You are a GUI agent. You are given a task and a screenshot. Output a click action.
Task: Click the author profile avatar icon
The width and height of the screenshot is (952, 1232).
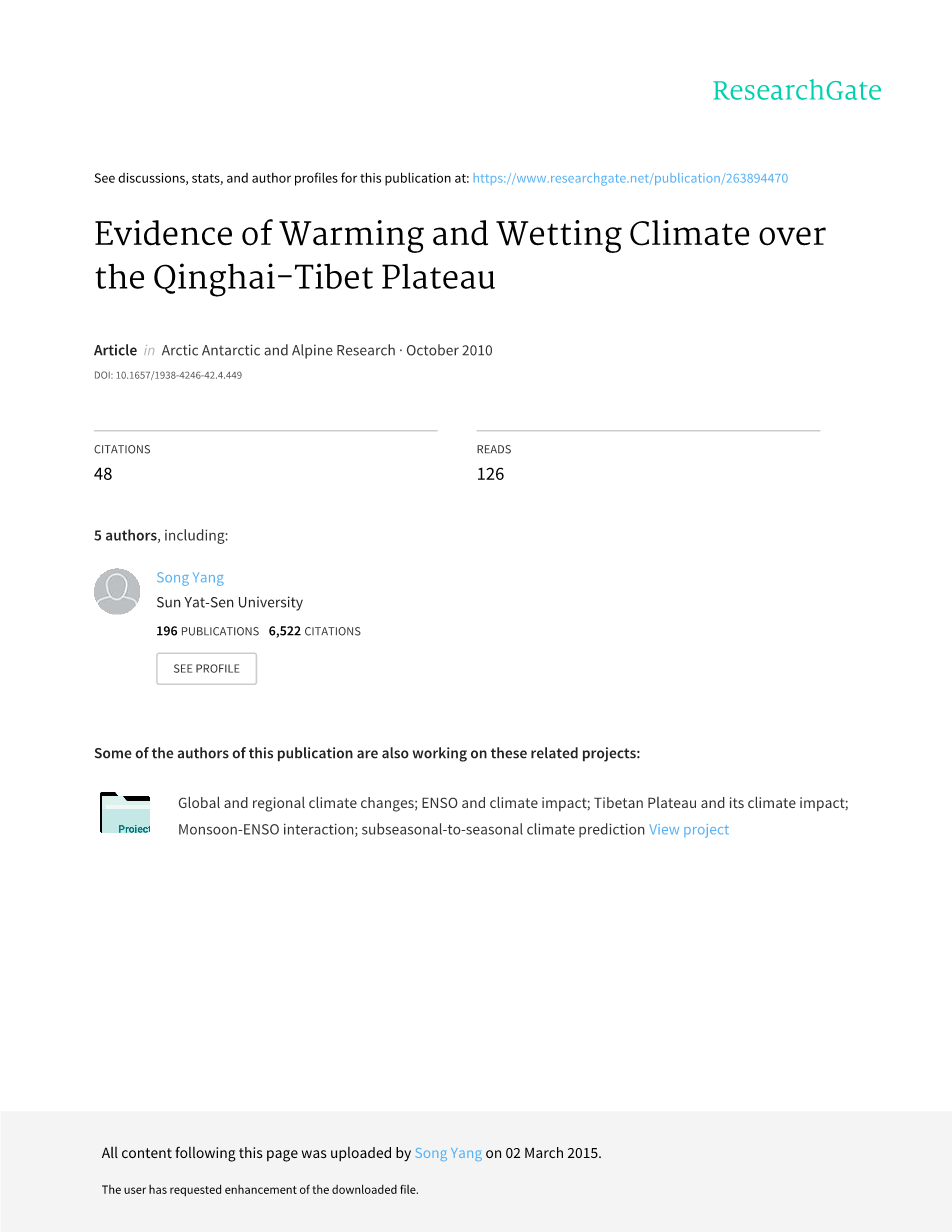pos(117,591)
